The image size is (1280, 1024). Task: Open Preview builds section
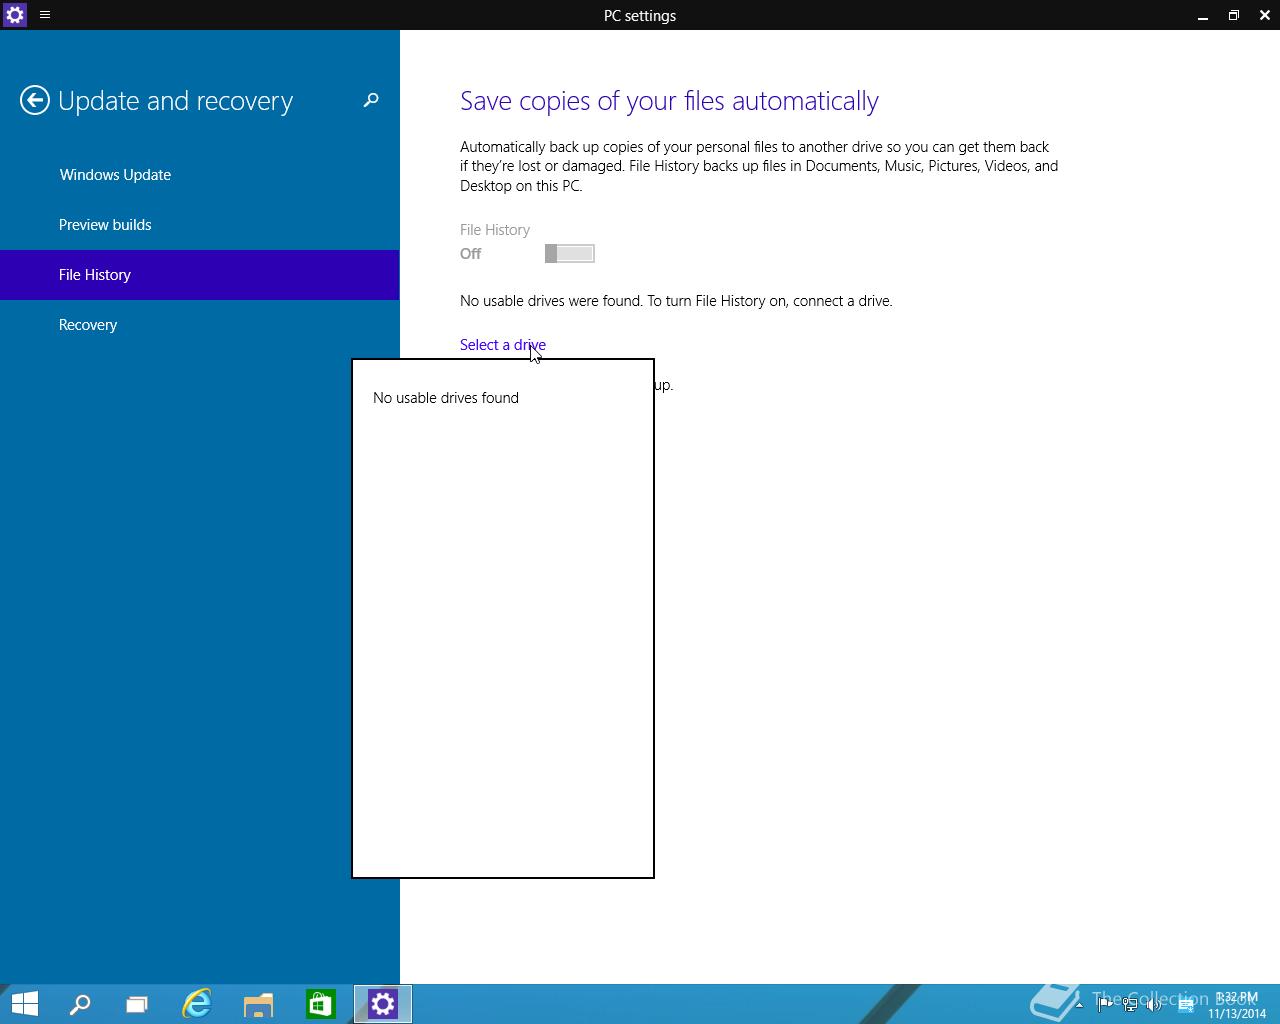click(199, 225)
